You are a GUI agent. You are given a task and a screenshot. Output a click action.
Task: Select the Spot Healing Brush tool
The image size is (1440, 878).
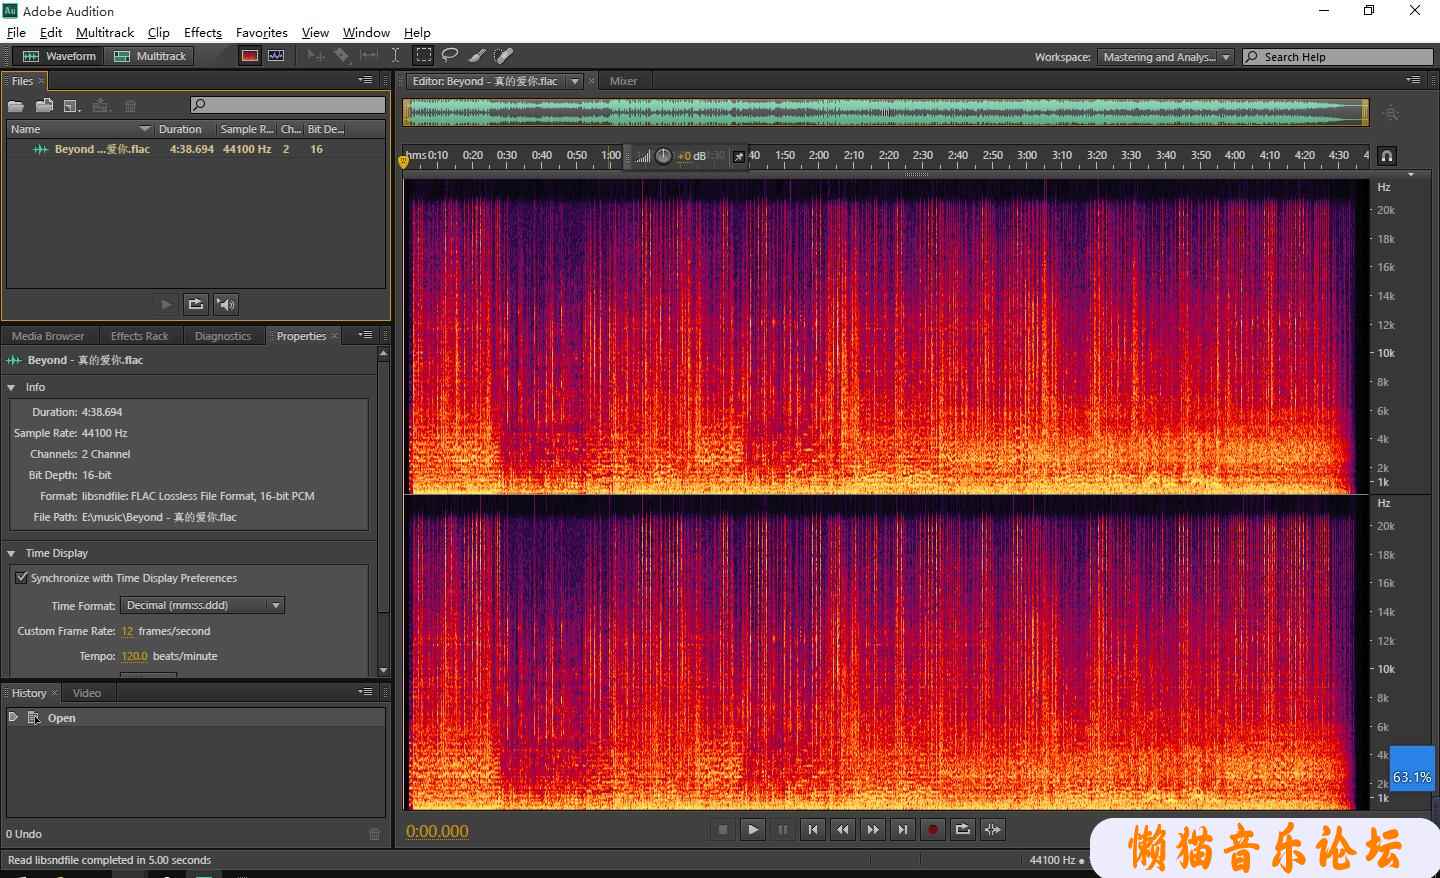(x=504, y=56)
